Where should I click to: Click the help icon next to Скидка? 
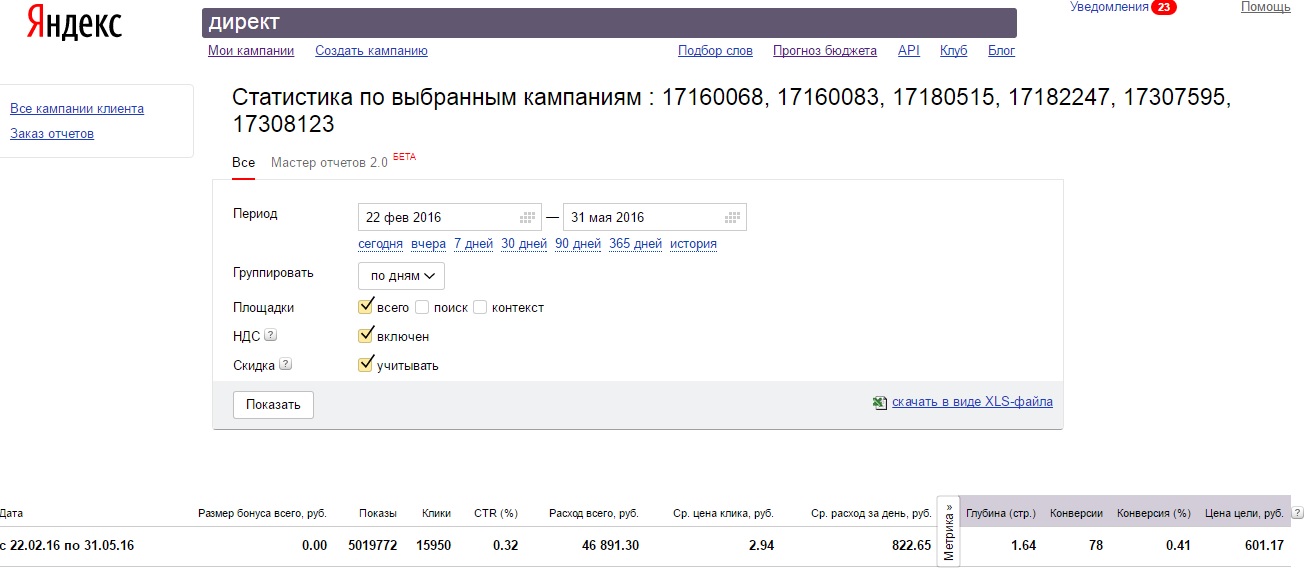point(286,365)
